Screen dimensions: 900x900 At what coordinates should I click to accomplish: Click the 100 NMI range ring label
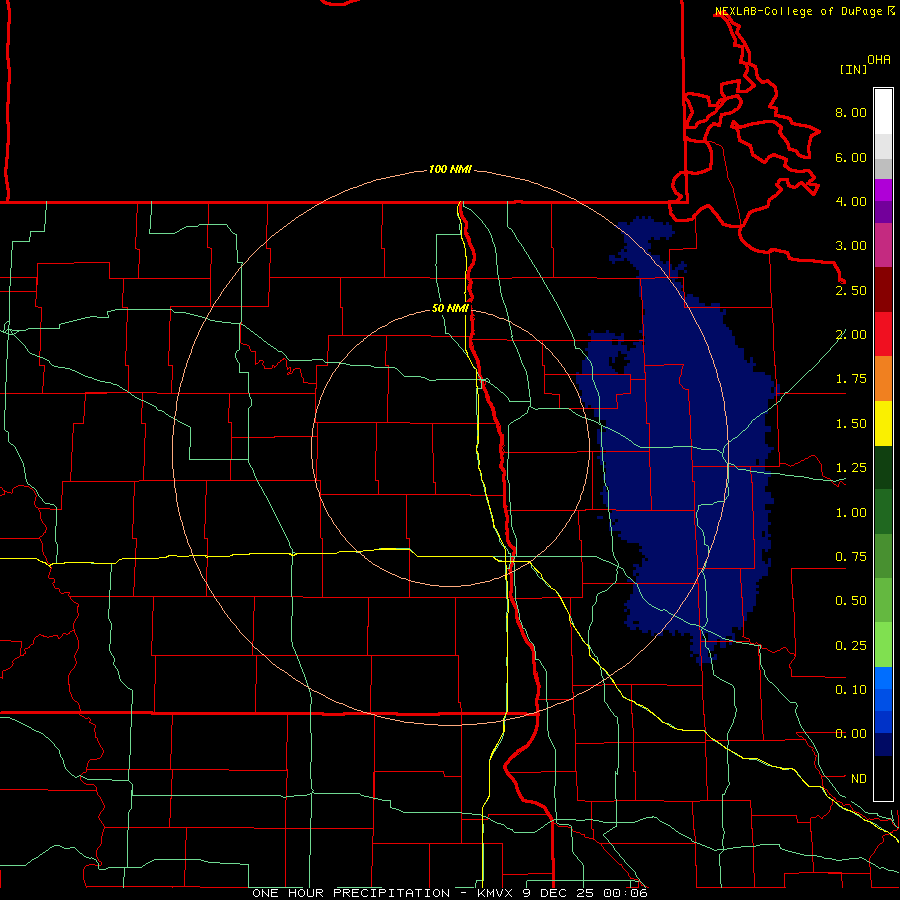[450, 169]
